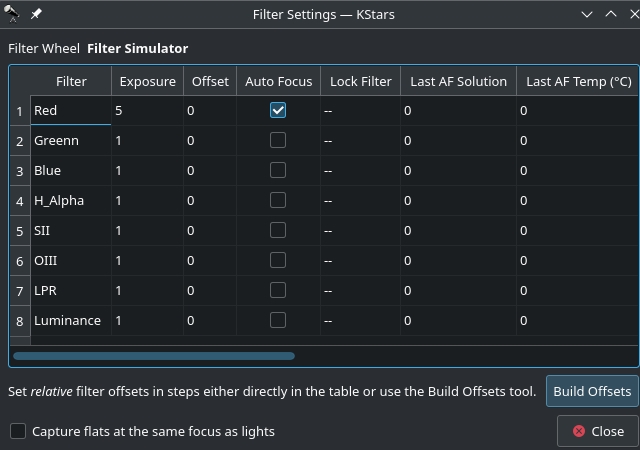The width and height of the screenshot is (640, 450).
Task: Click the Offset column header
Action: (x=210, y=81)
